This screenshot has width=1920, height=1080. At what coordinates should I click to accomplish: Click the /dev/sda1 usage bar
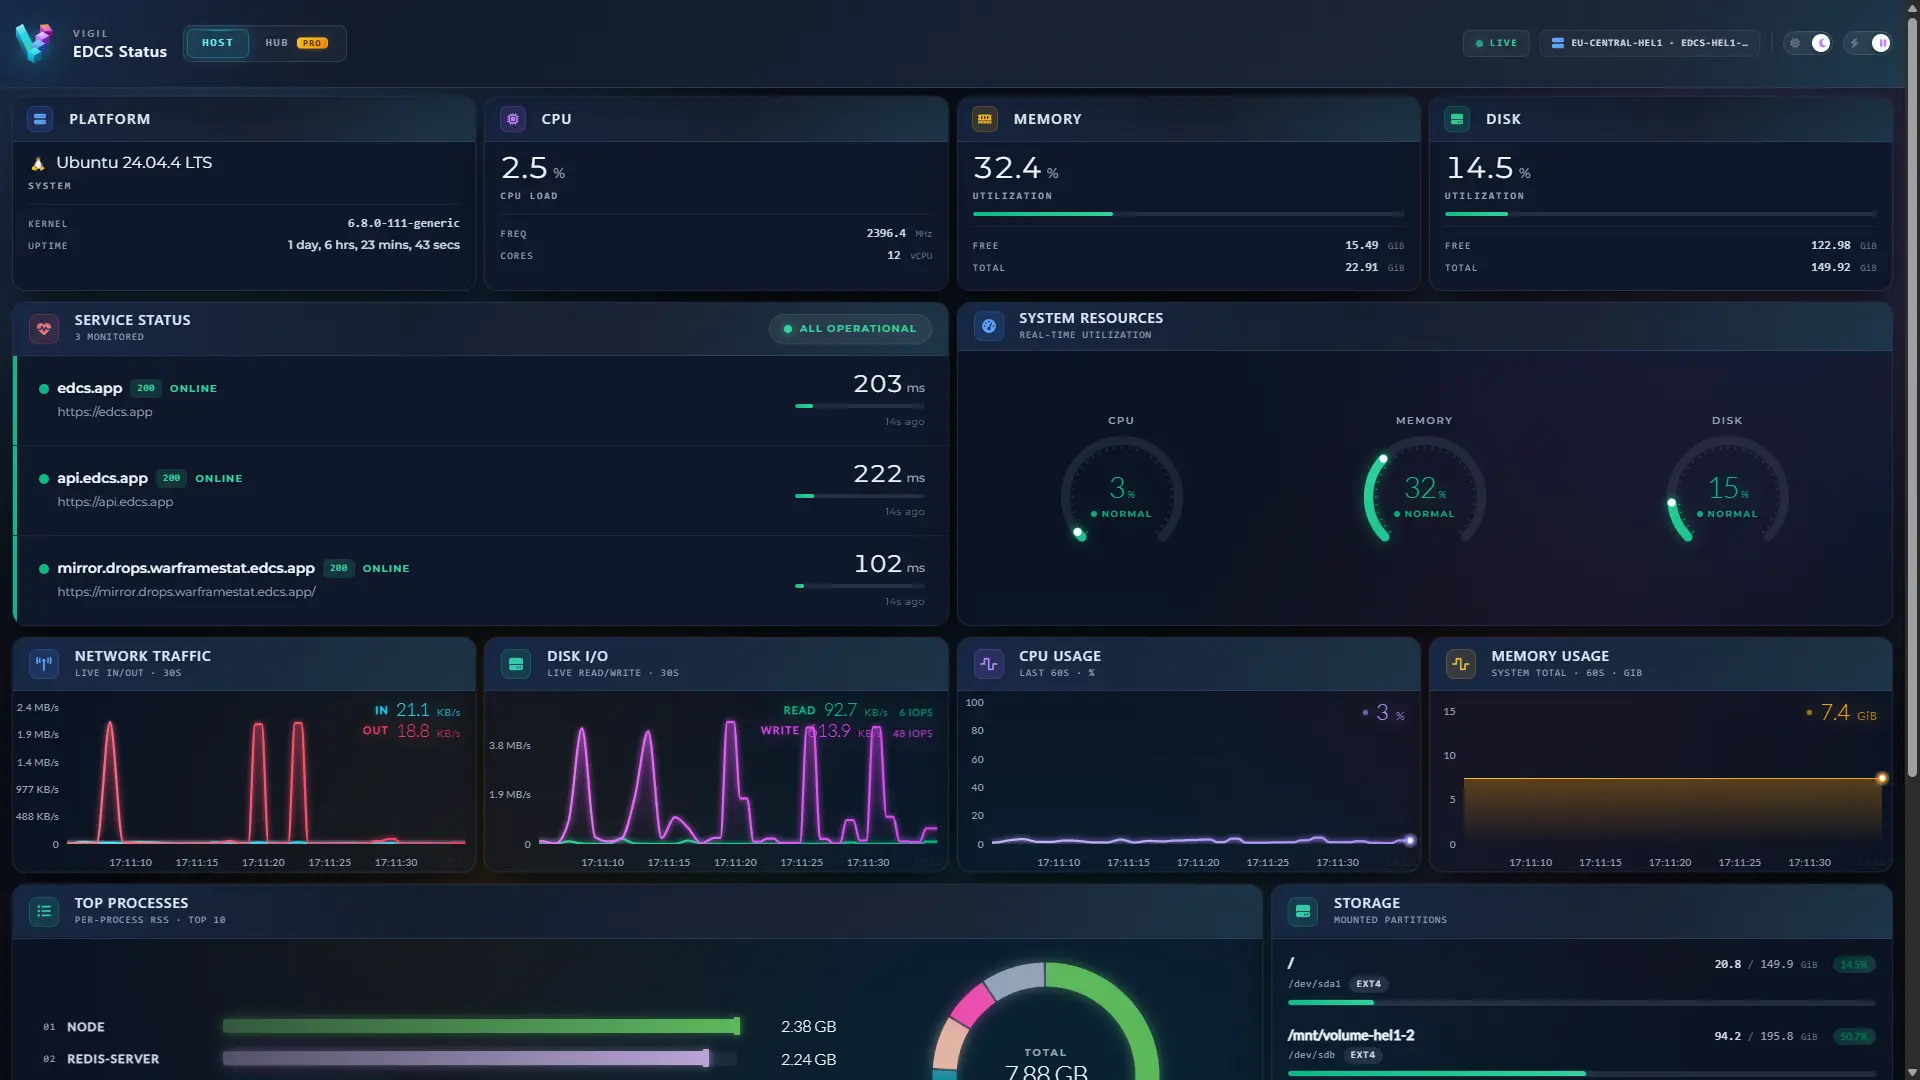1581,1003
